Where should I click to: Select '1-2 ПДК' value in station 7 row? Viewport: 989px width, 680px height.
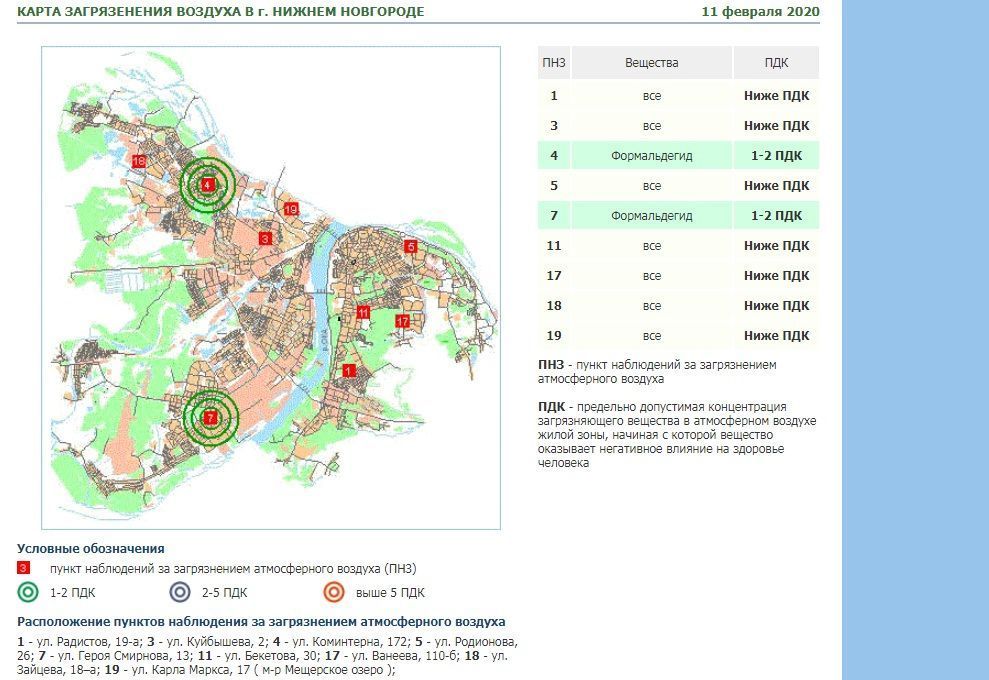point(776,216)
